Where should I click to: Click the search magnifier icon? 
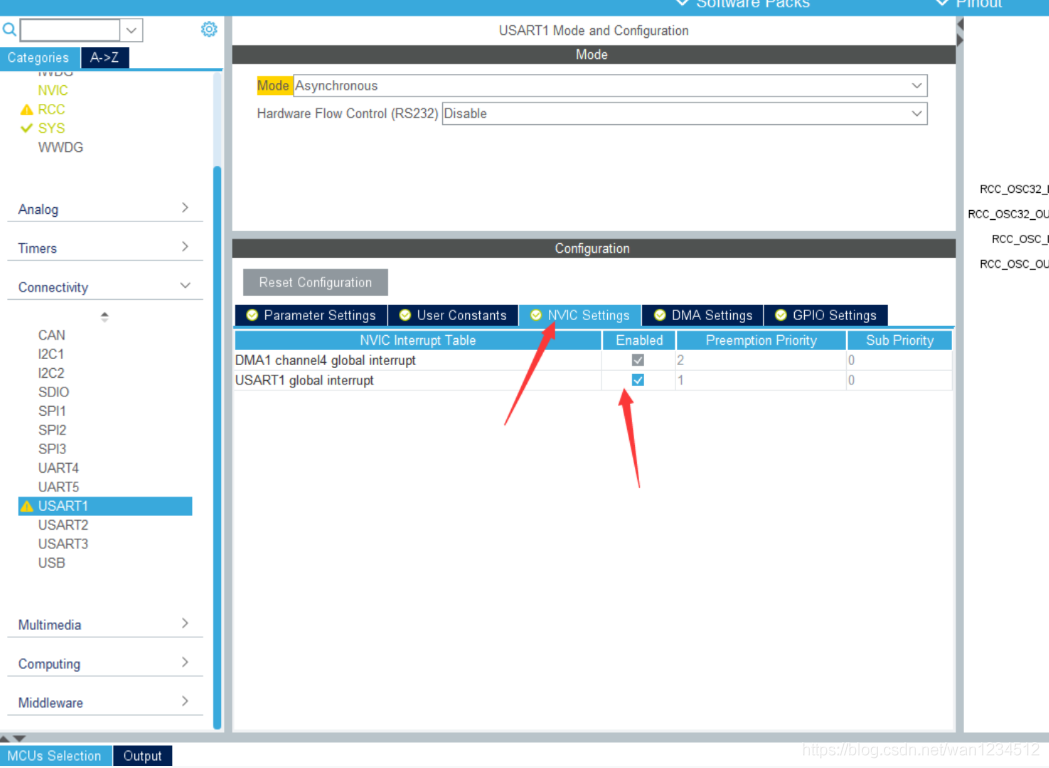(9, 30)
